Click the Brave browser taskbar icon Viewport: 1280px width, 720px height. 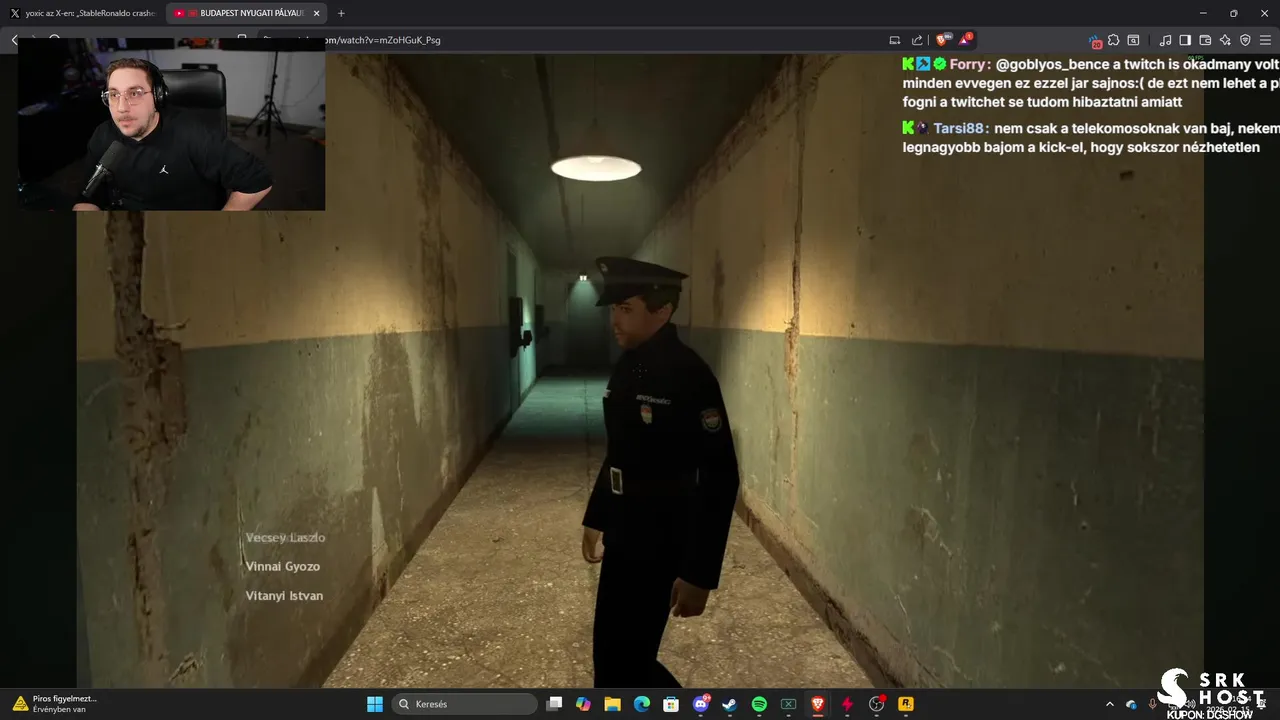pos(818,704)
